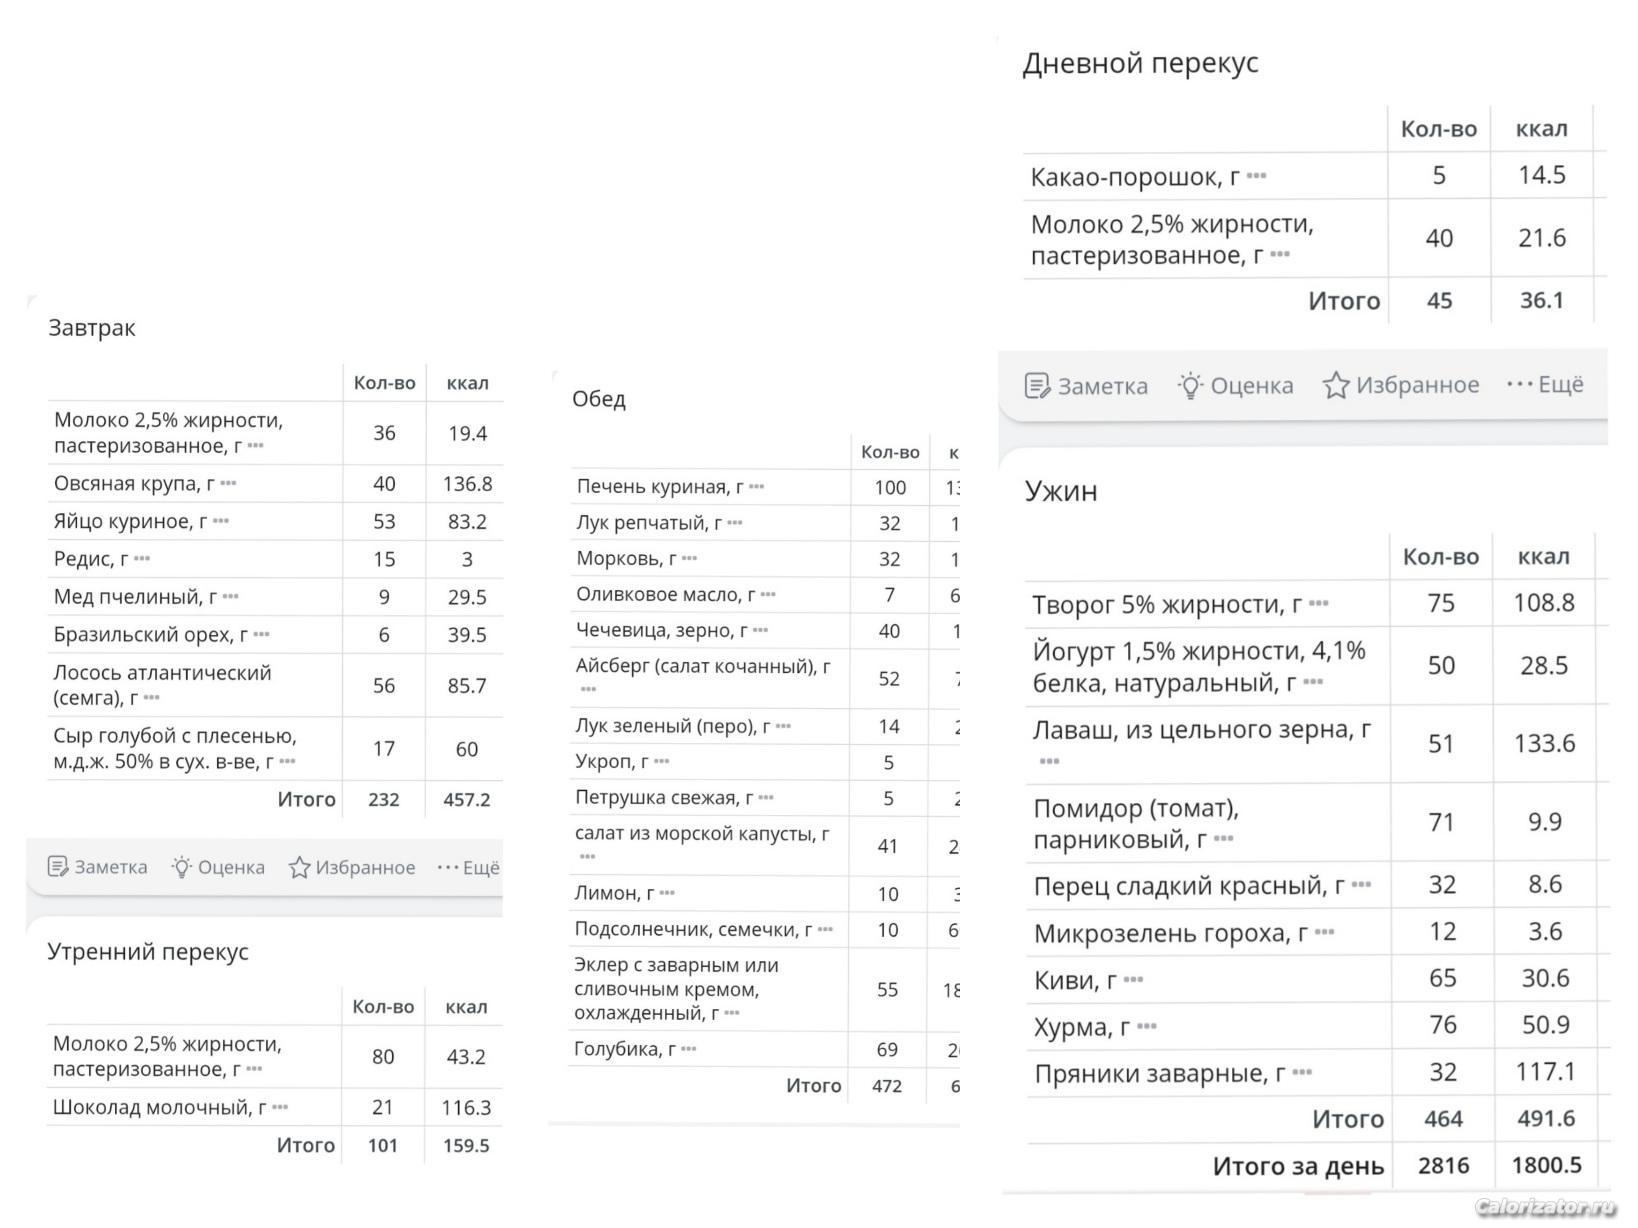Open the Ещё menu under Завтрак
Screen dimensions: 1638x1228
coord(468,867)
